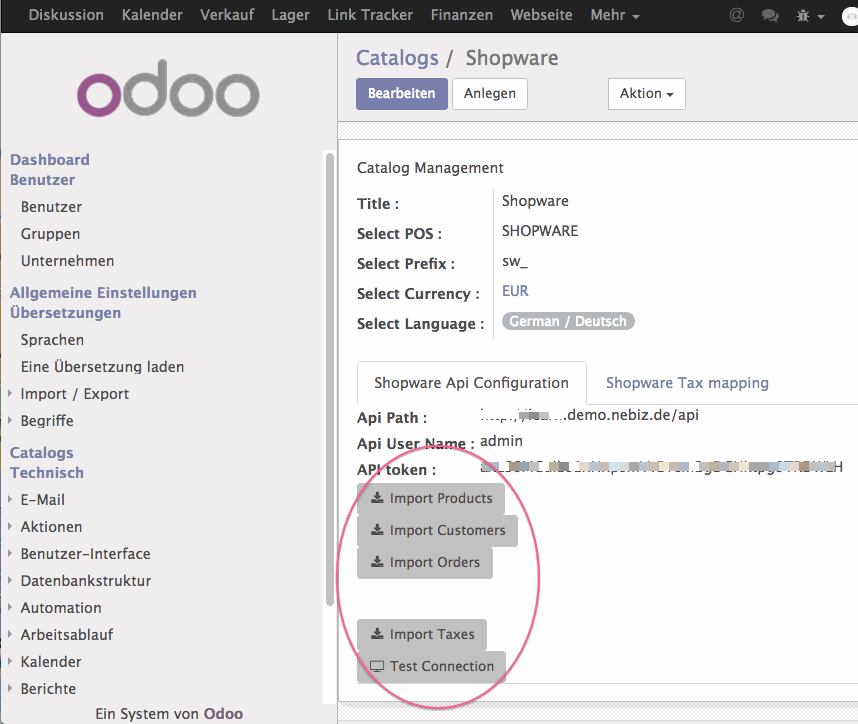Click the German / Deutsch language tag
The height and width of the screenshot is (724, 858).
[x=568, y=321]
